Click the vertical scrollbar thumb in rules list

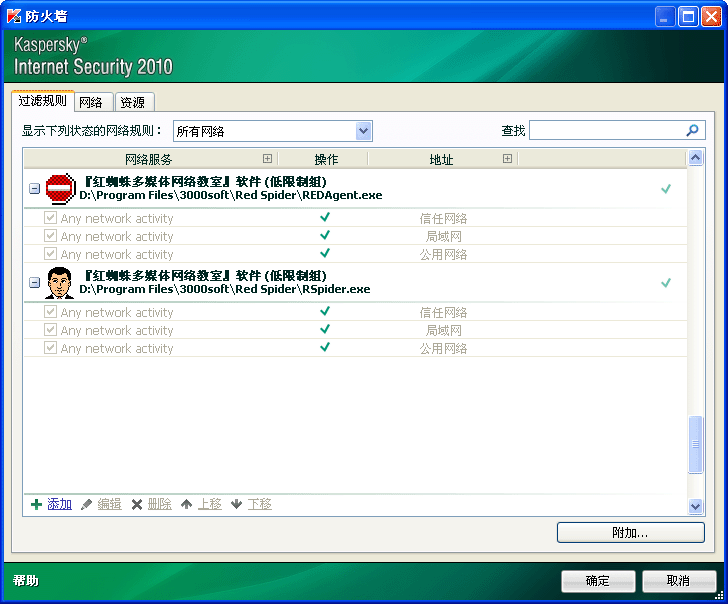696,444
